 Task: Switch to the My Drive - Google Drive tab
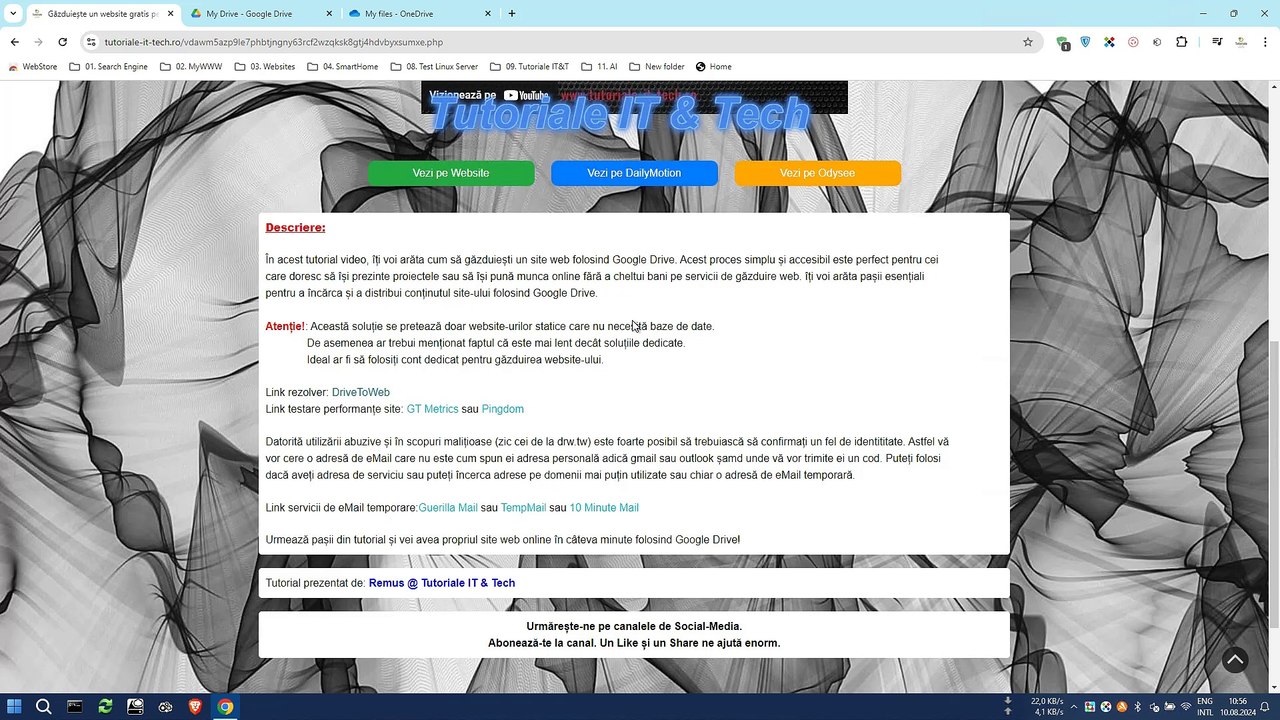click(262, 14)
